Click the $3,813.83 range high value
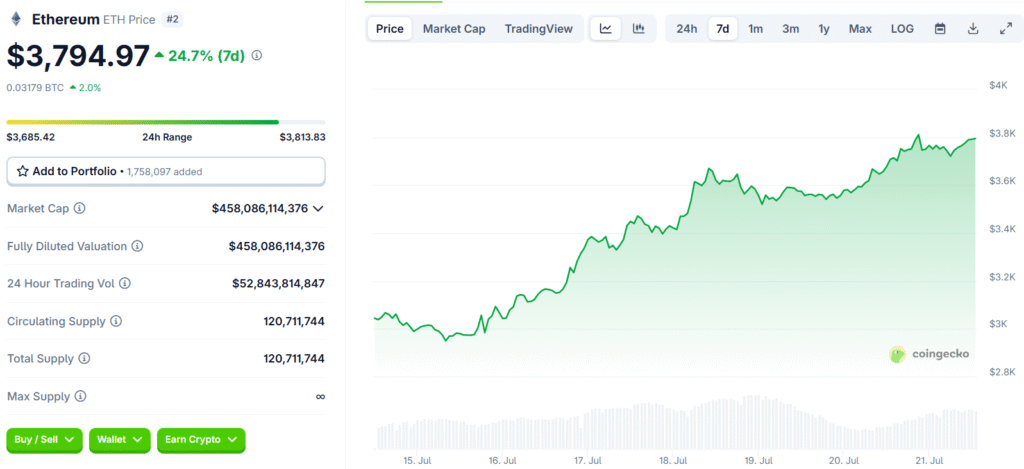 [x=302, y=137]
